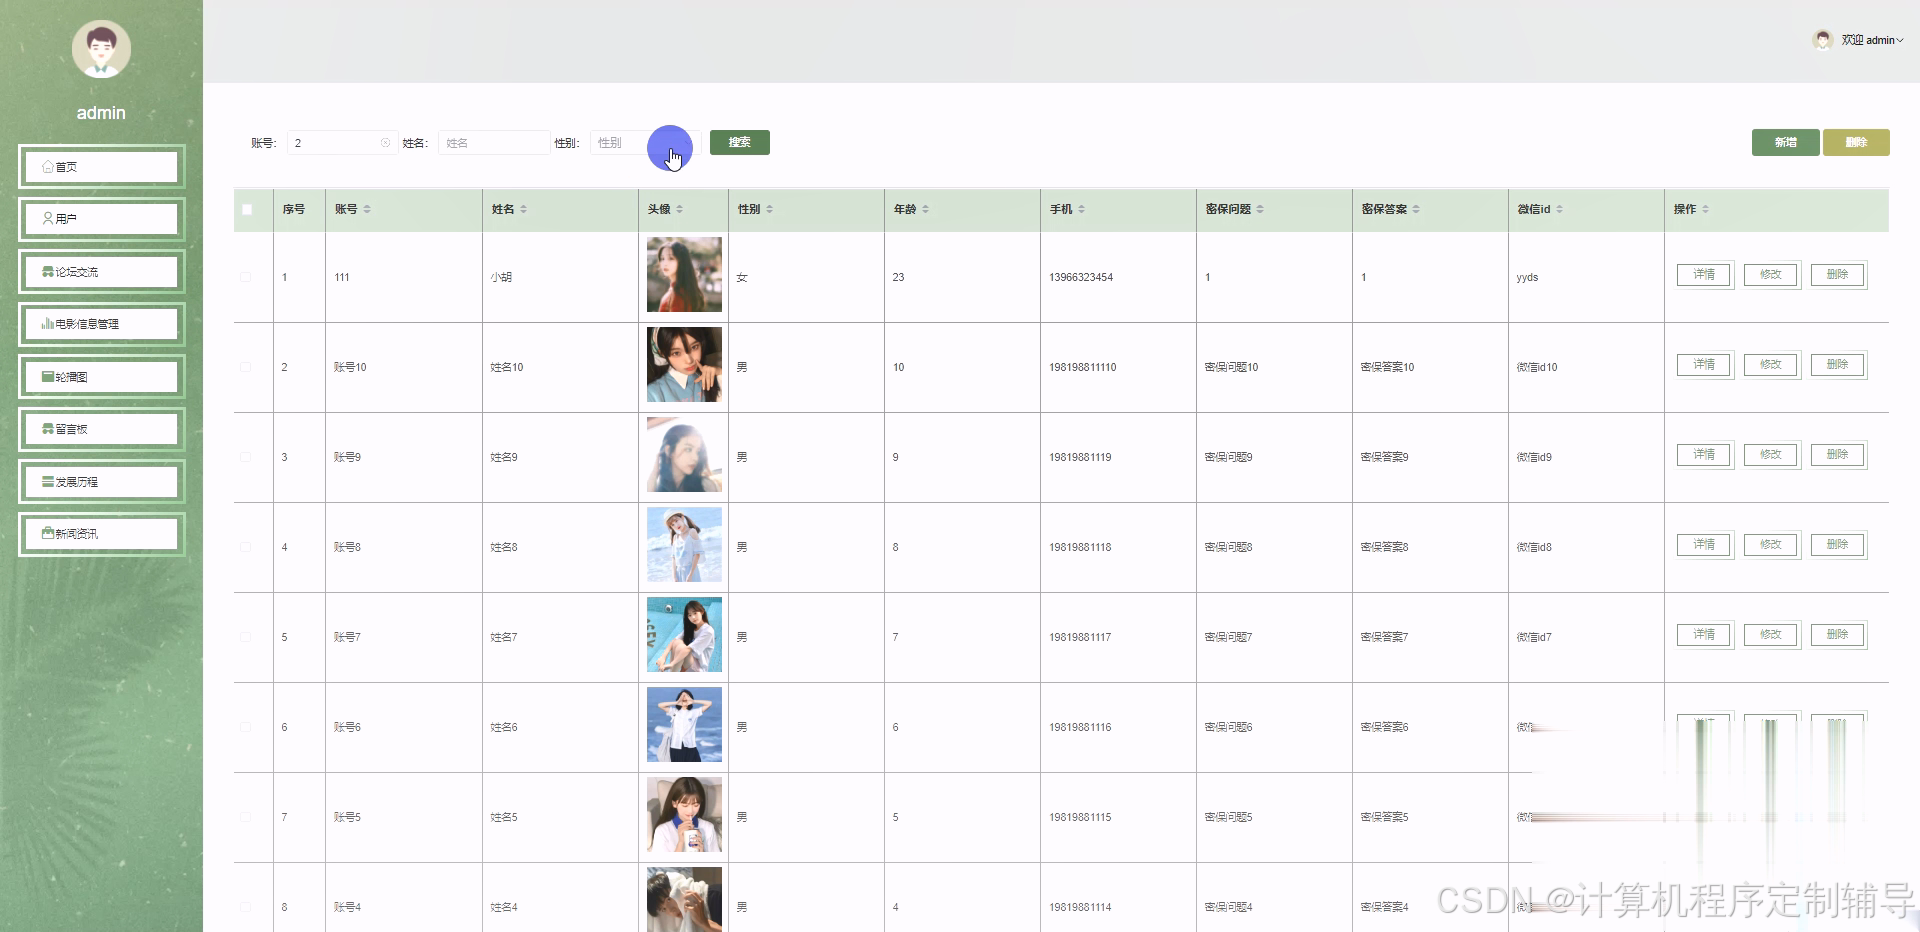Click 修改 for the 小胡 row
1920x932 pixels.
tap(1771, 275)
